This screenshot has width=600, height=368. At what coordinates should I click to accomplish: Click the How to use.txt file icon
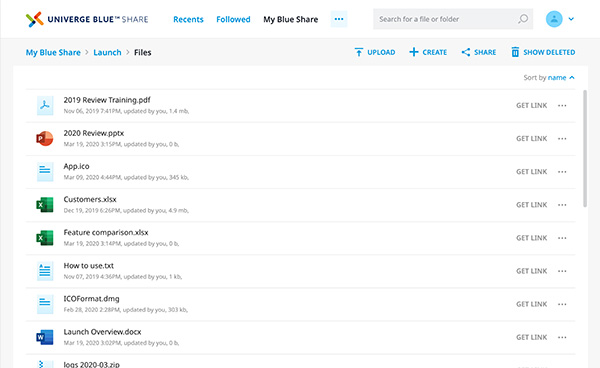click(x=45, y=271)
